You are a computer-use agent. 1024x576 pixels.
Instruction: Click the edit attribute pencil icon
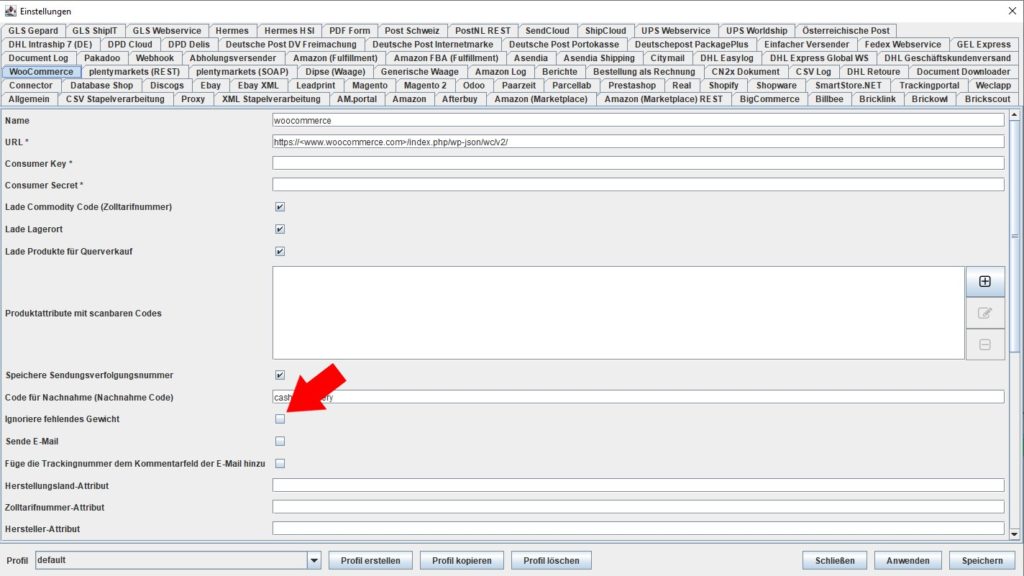[985, 313]
